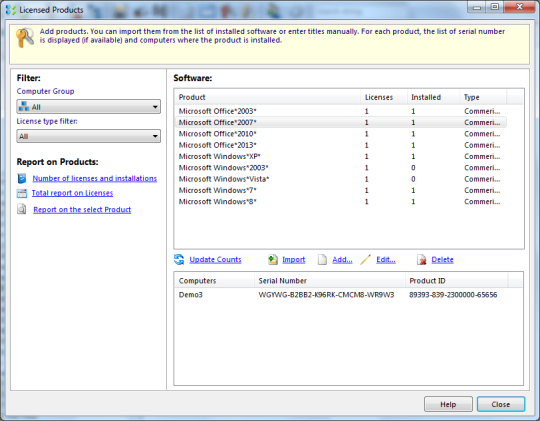
Task: Select the Microsoft Windows*7* row
Action: 341,190
